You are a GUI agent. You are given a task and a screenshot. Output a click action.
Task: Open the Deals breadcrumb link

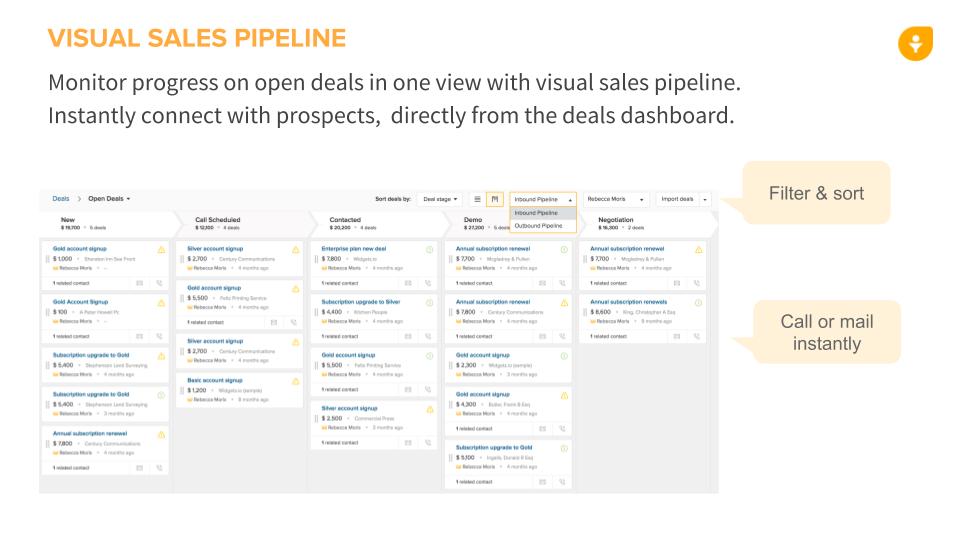coord(61,199)
